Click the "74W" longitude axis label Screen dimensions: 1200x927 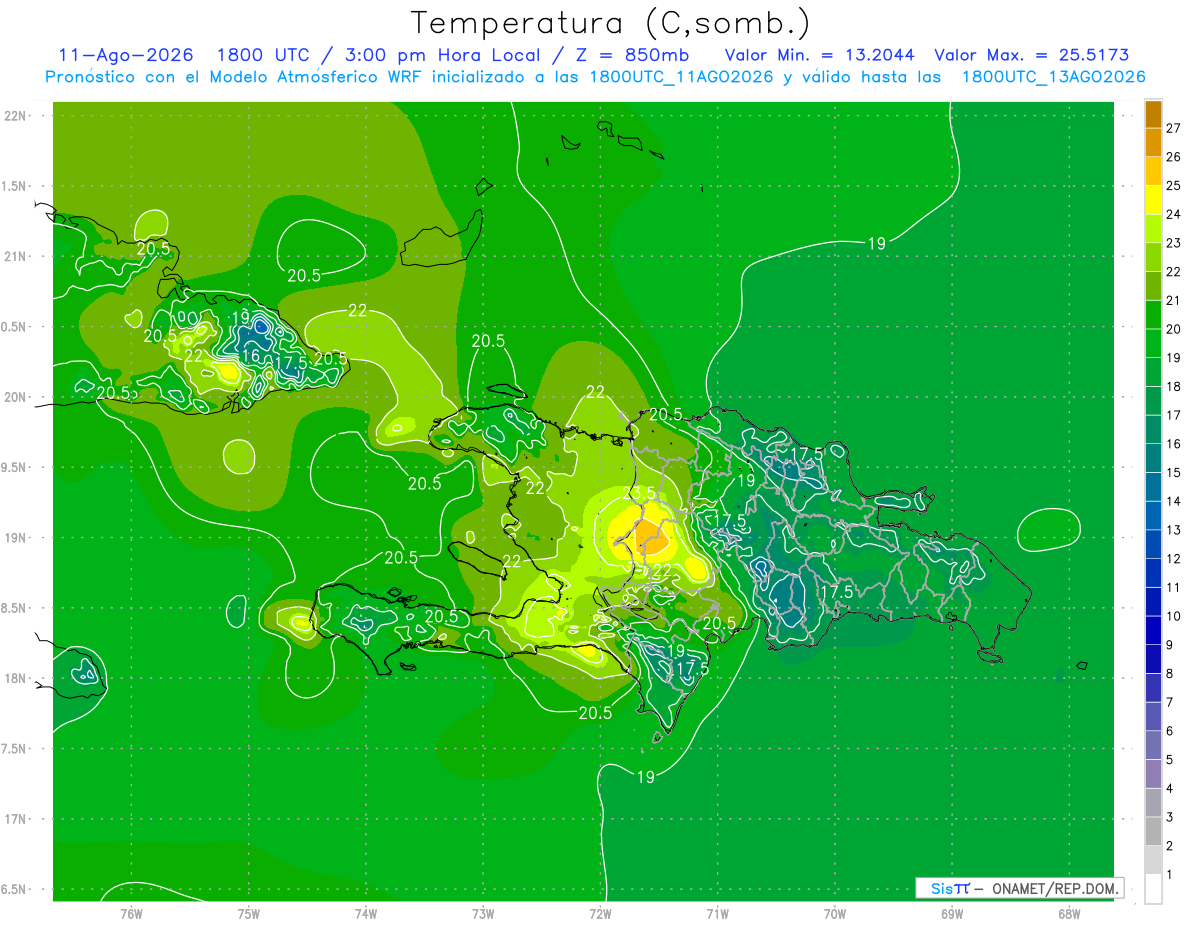coord(365,914)
